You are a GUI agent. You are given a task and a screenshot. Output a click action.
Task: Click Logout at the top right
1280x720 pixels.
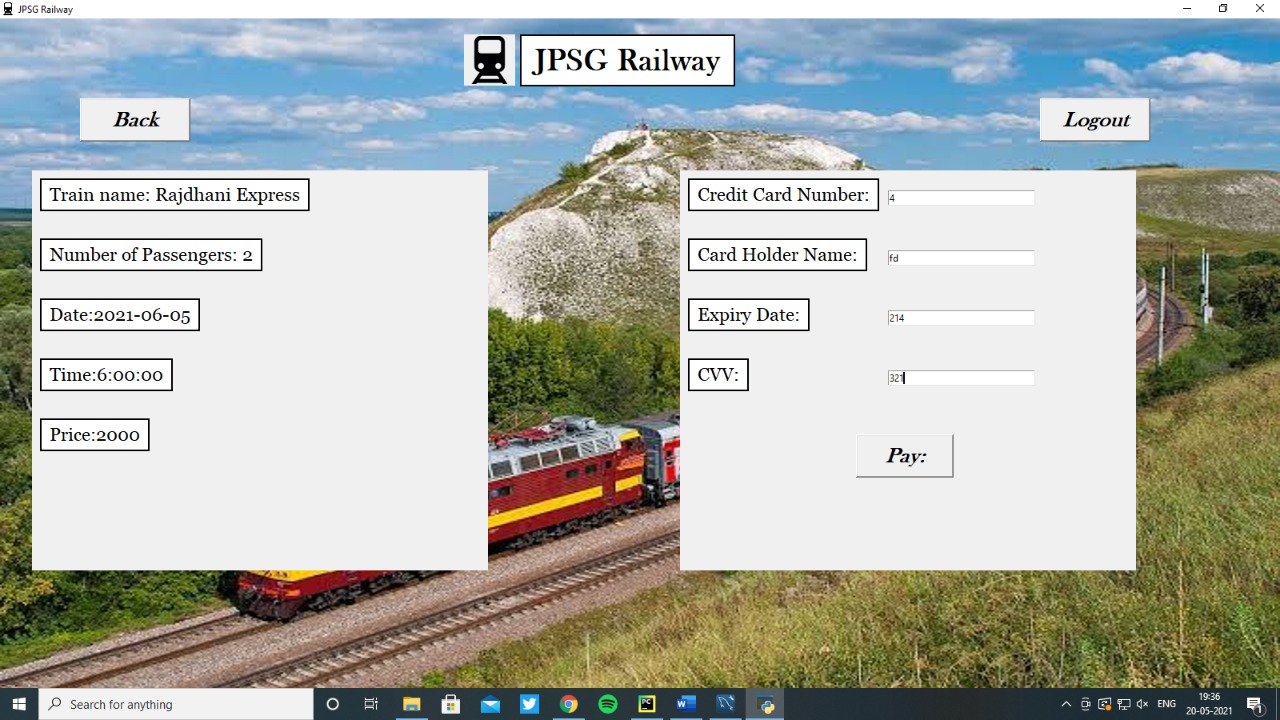pos(1095,119)
